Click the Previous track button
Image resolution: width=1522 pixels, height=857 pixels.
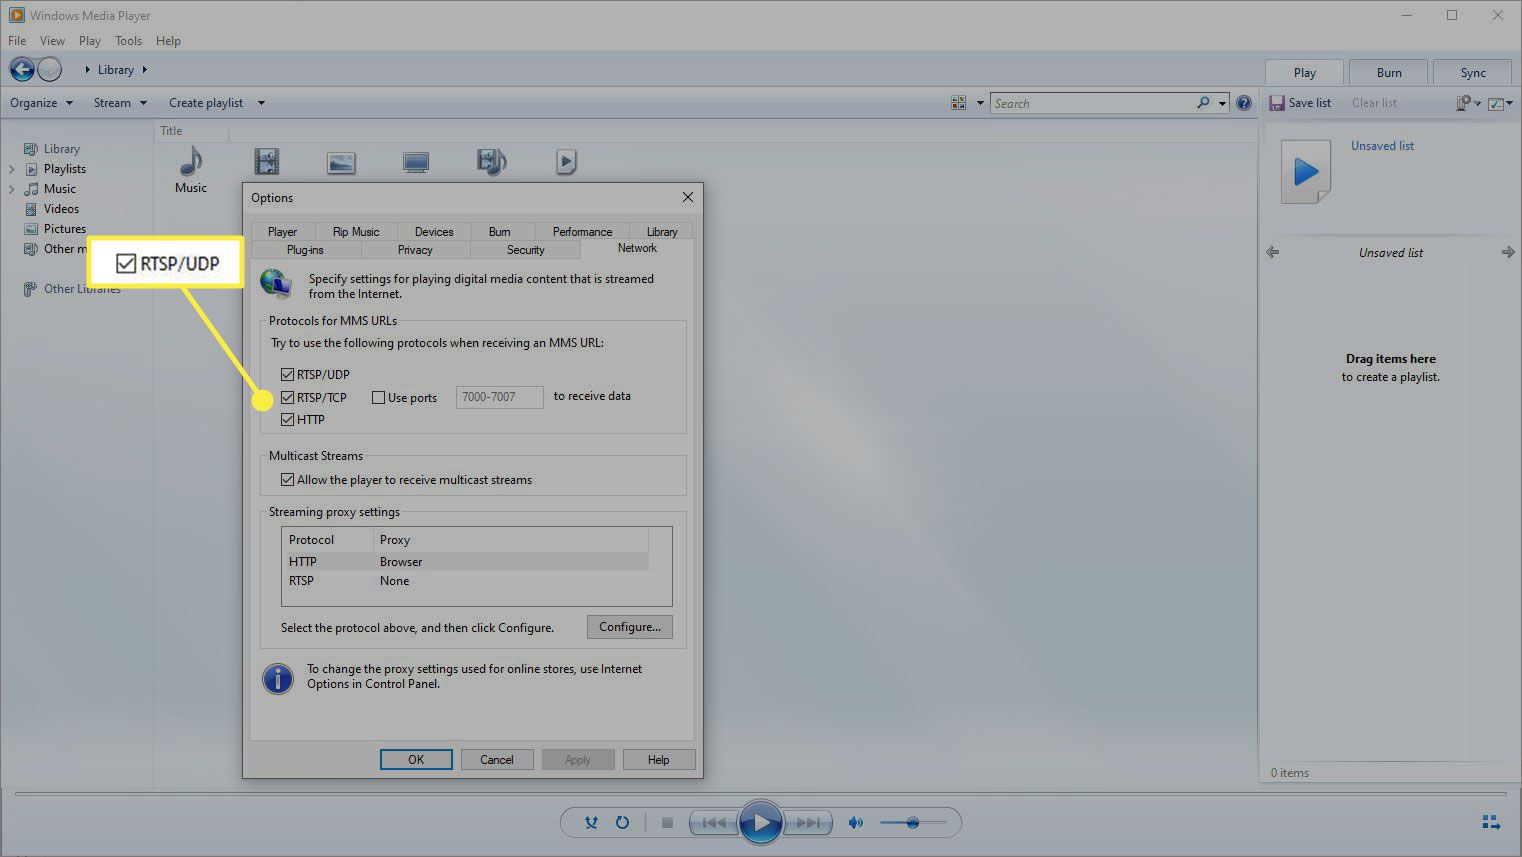(x=714, y=823)
